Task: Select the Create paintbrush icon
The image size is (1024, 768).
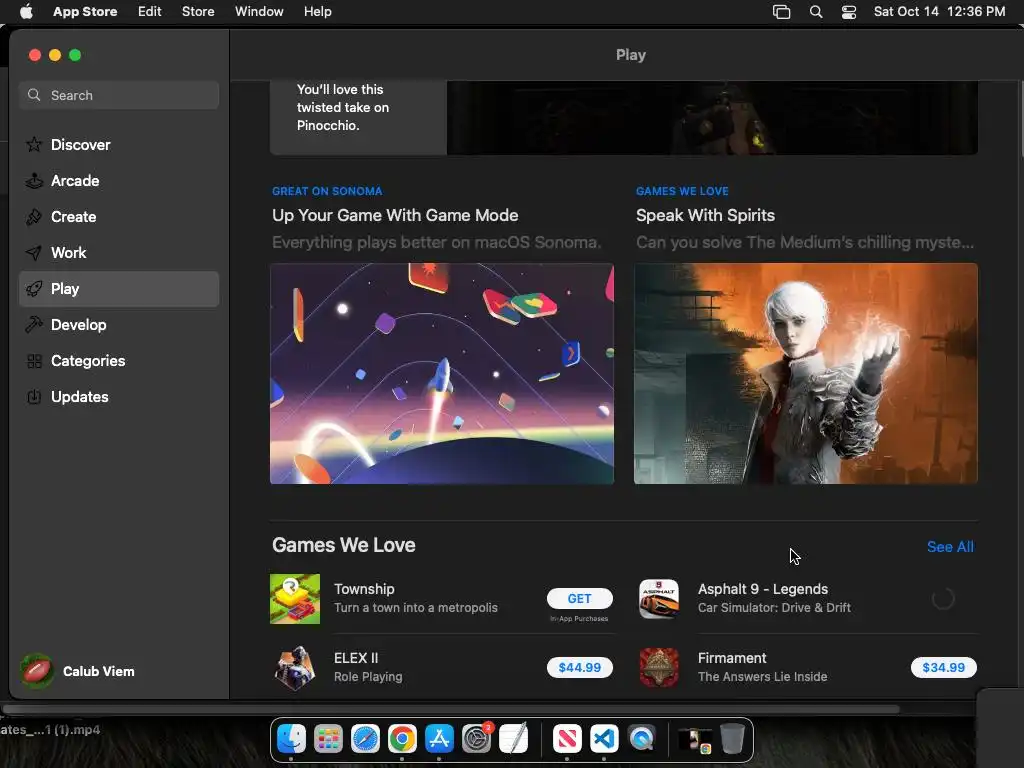Action: pyautogui.click(x=34, y=217)
